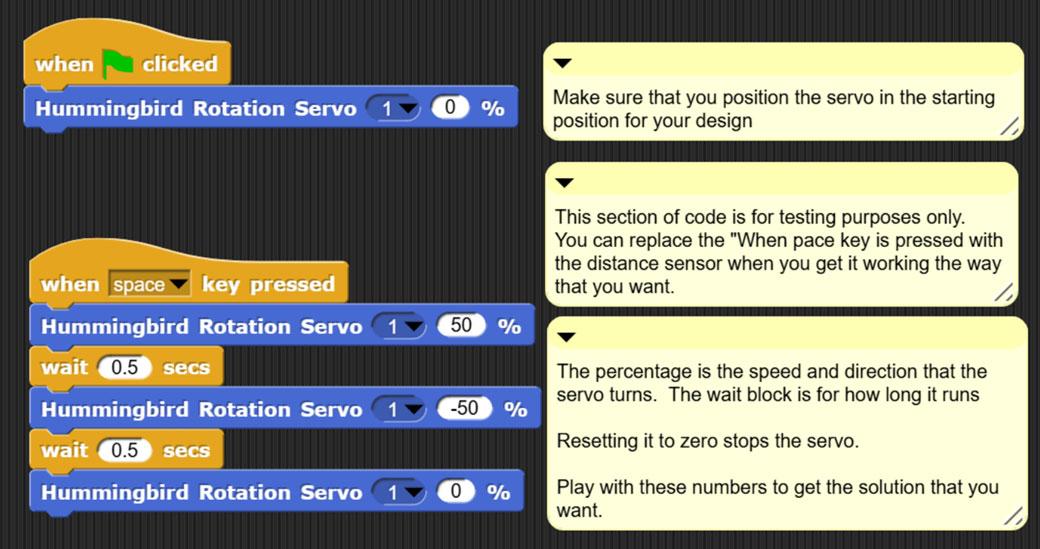Image resolution: width=1040 pixels, height=549 pixels.
Task: Click the 0 percent field in final servo block
Action: [x=456, y=493]
